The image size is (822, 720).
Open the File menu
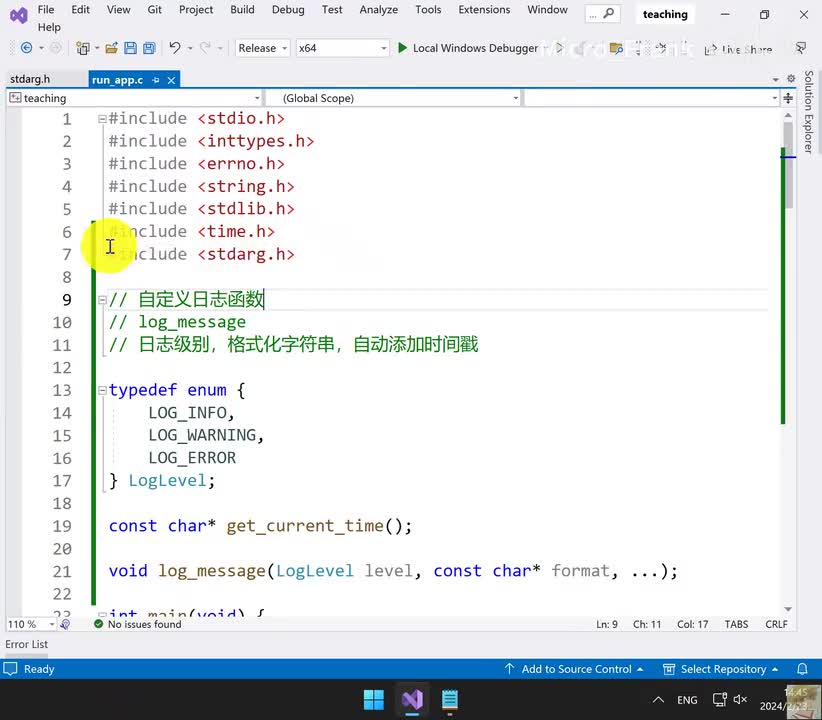(x=46, y=9)
